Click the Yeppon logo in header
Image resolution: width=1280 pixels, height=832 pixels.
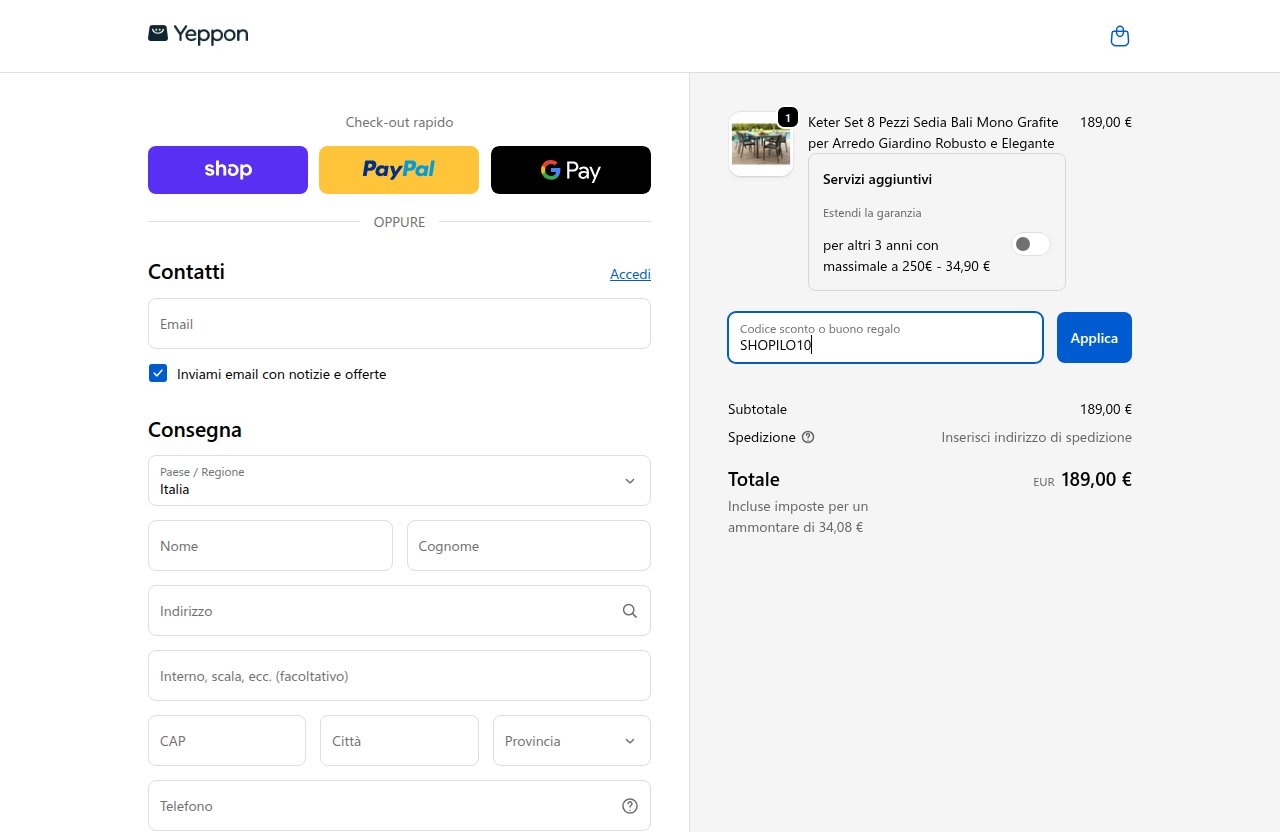click(x=198, y=34)
